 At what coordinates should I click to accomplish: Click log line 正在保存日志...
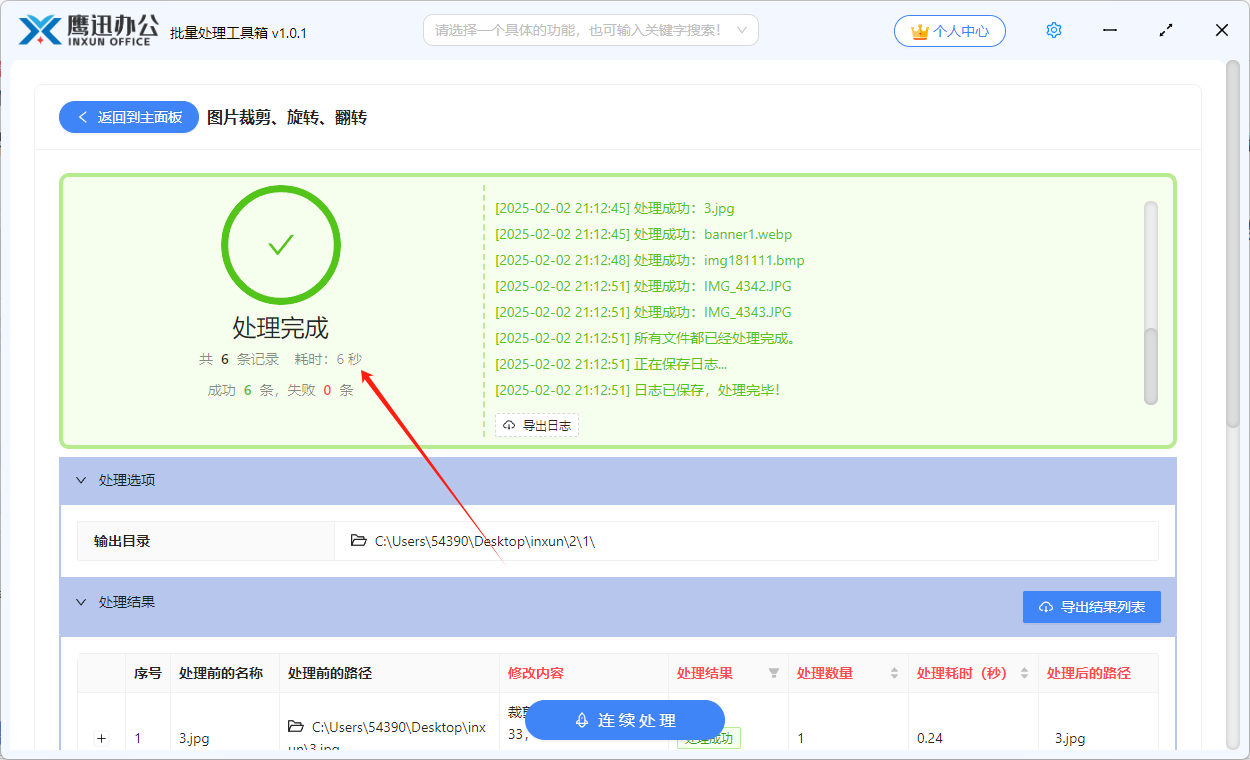pyautogui.click(x=611, y=364)
